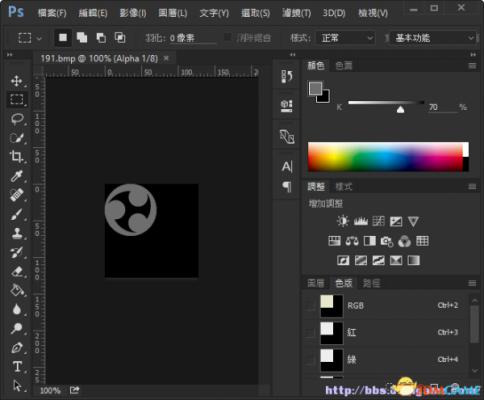Select the Paint Bucket tool
The width and height of the screenshot is (484, 400).
(x=17, y=290)
